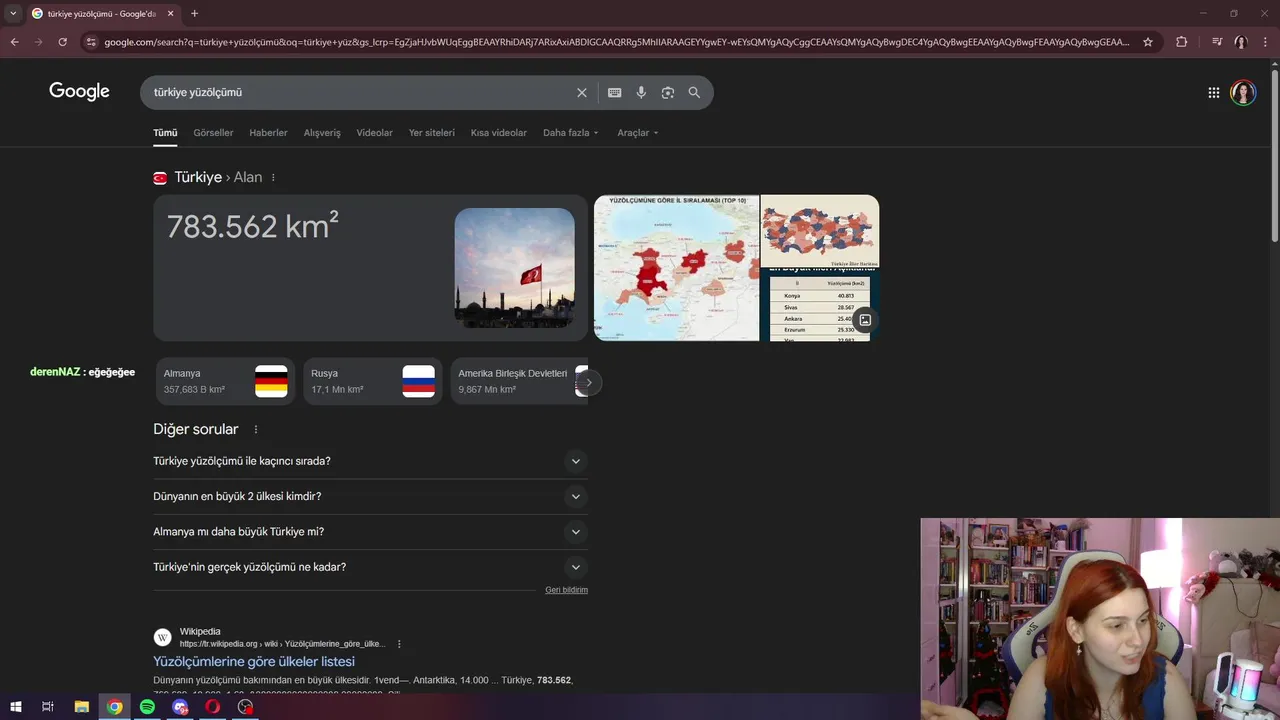Open Chrome's three-dot menu

click(x=1267, y=42)
